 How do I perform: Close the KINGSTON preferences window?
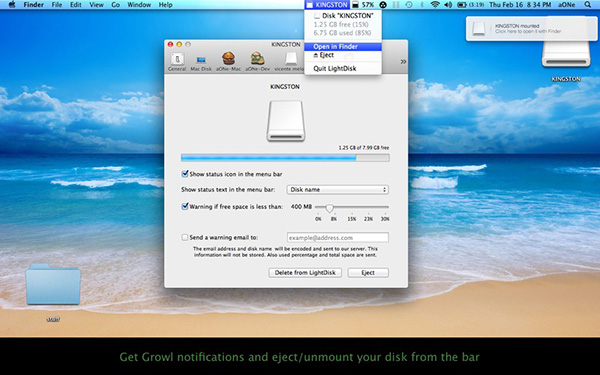click(171, 44)
